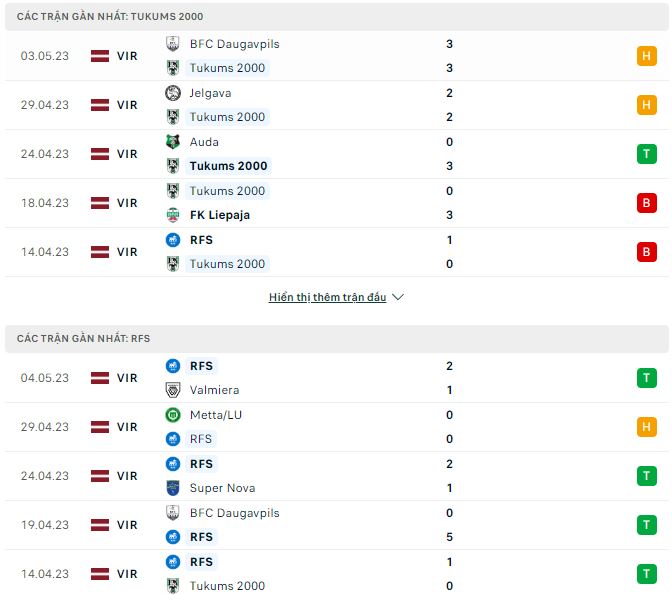
Task: Click the yellow H result badge for the Jelgava match
Action: coord(646,105)
